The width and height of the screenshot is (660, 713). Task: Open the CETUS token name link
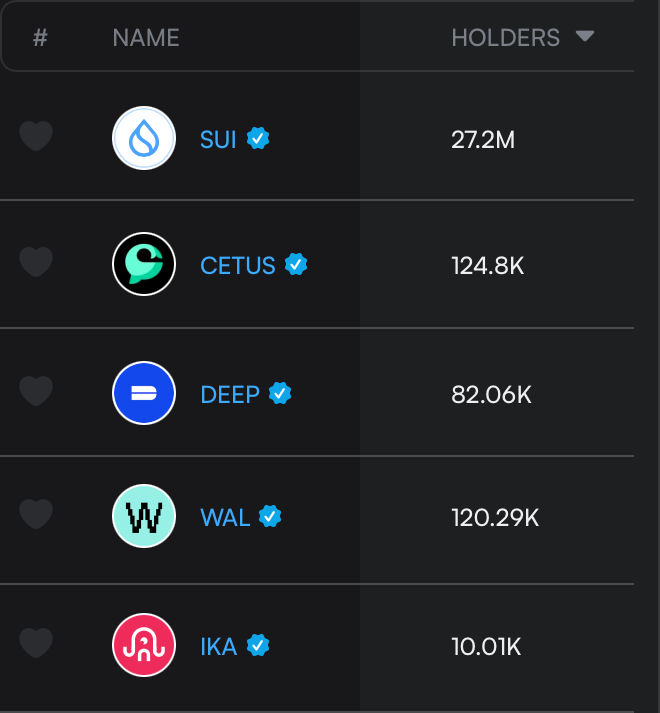[x=238, y=266]
